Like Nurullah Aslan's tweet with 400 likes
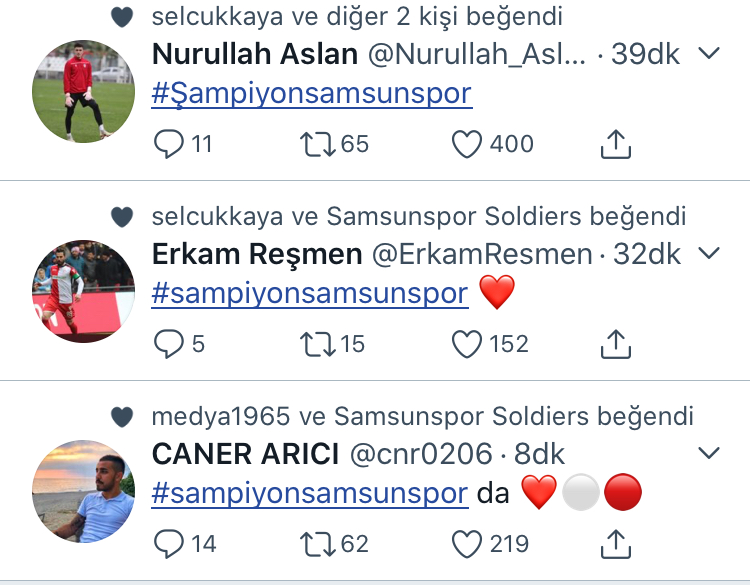The height and width of the screenshot is (585, 750). 467,144
